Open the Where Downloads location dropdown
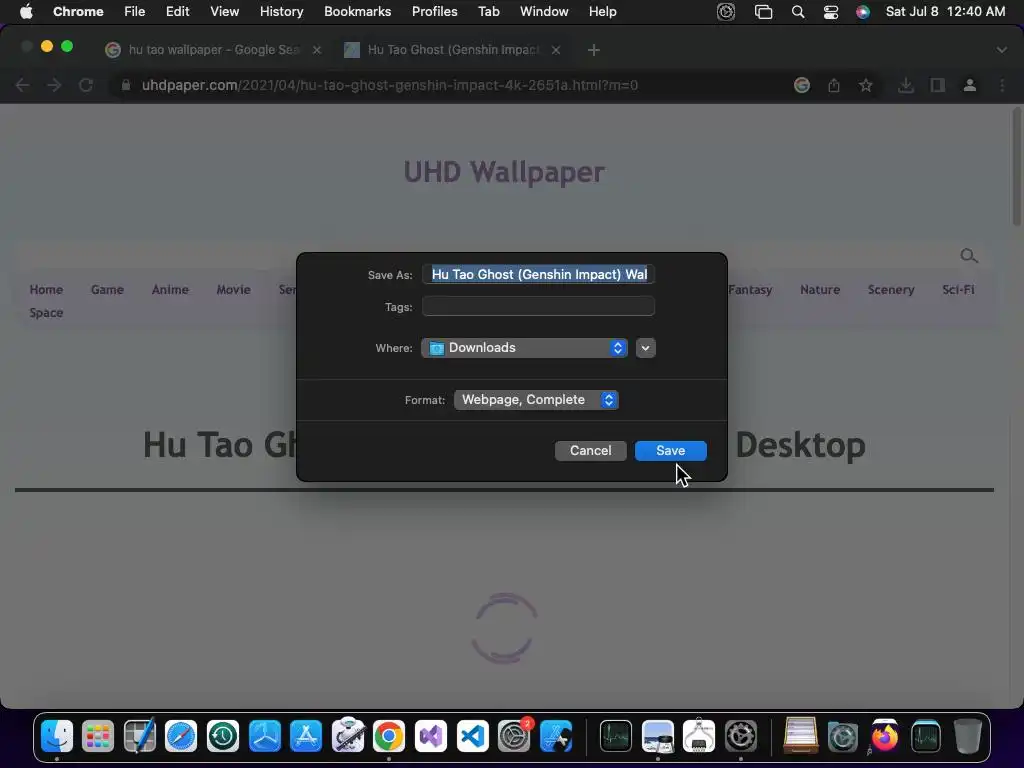 click(524, 348)
